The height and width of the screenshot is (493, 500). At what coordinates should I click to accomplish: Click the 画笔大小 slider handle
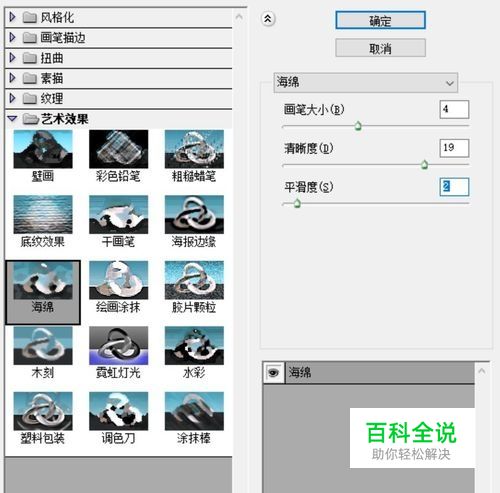(358, 126)
